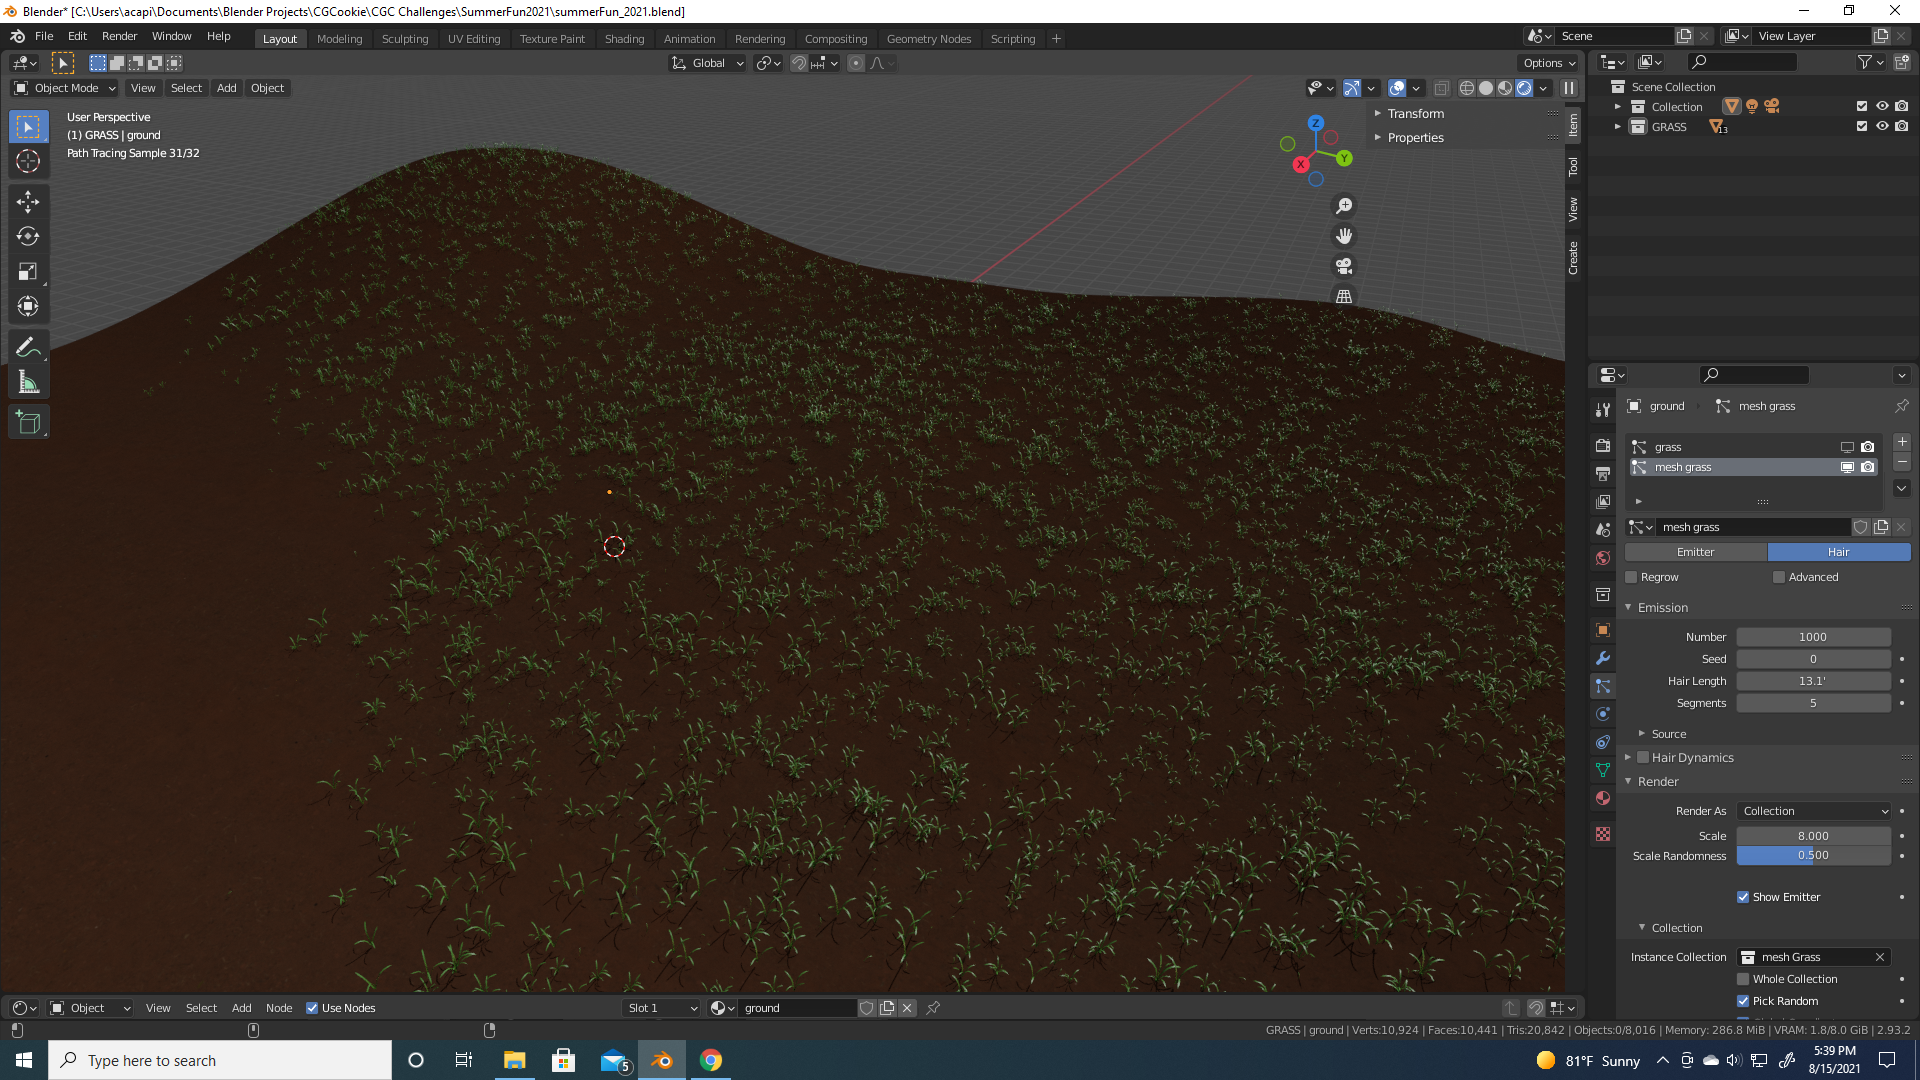The image size is (1920, 1080).
Task: Toggle camera view with the camera icon
Action: [1344, 266]
